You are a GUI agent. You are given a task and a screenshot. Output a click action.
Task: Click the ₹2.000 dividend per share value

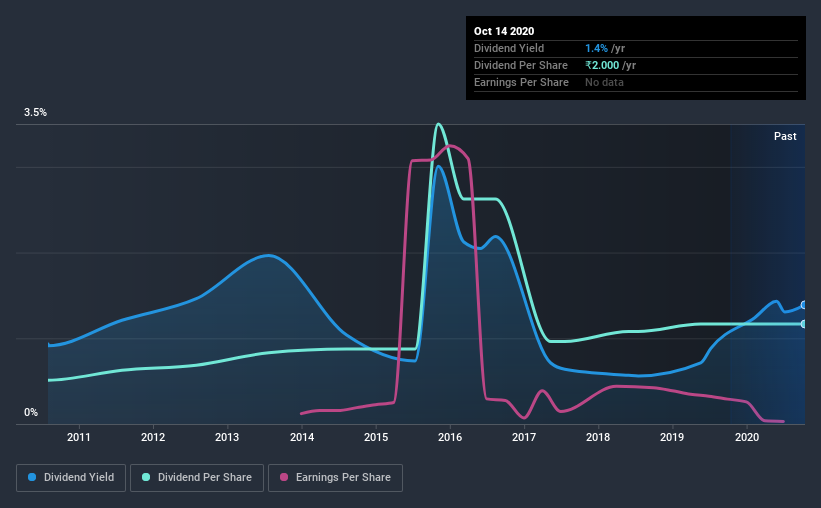[x=602, y=65]
